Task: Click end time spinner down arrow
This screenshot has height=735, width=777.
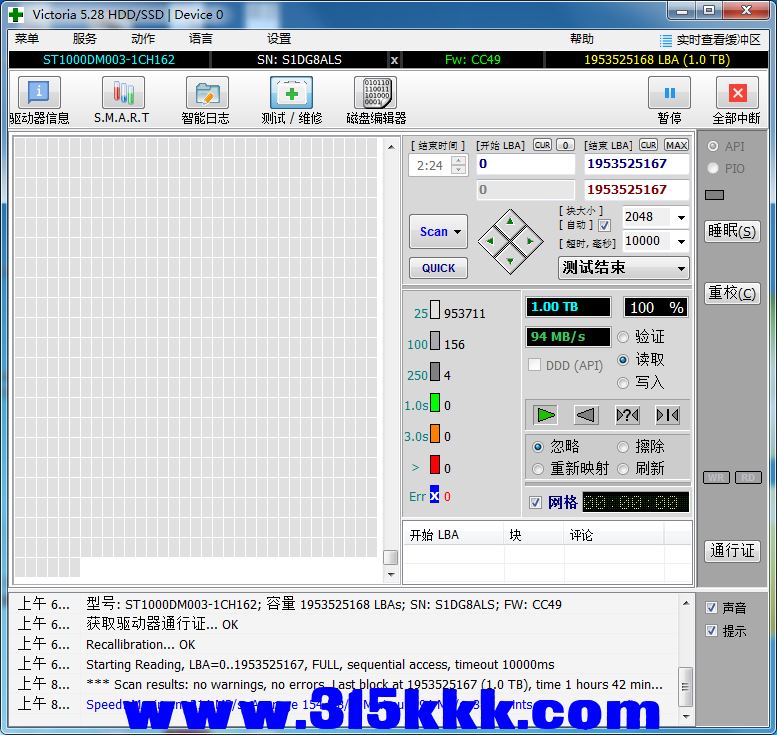Action: pyautogui.click(x=459, y=170)
